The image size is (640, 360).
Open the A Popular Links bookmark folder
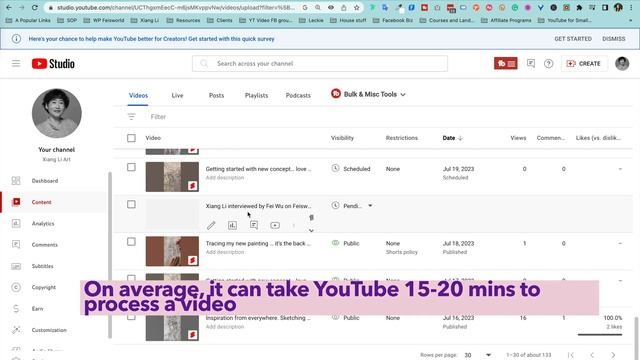point(29,20)
